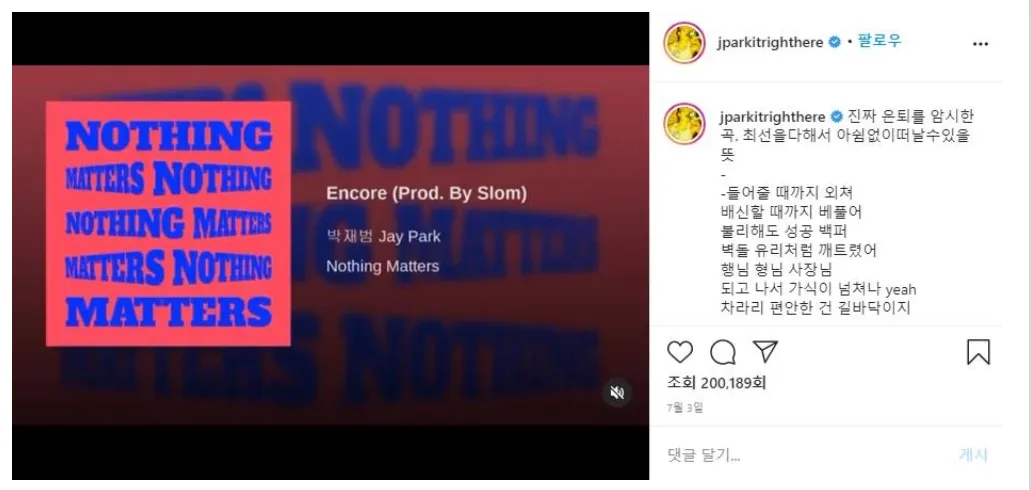
Task: View the 조회 200,189회 view count
Action: [x=716, y=383]
